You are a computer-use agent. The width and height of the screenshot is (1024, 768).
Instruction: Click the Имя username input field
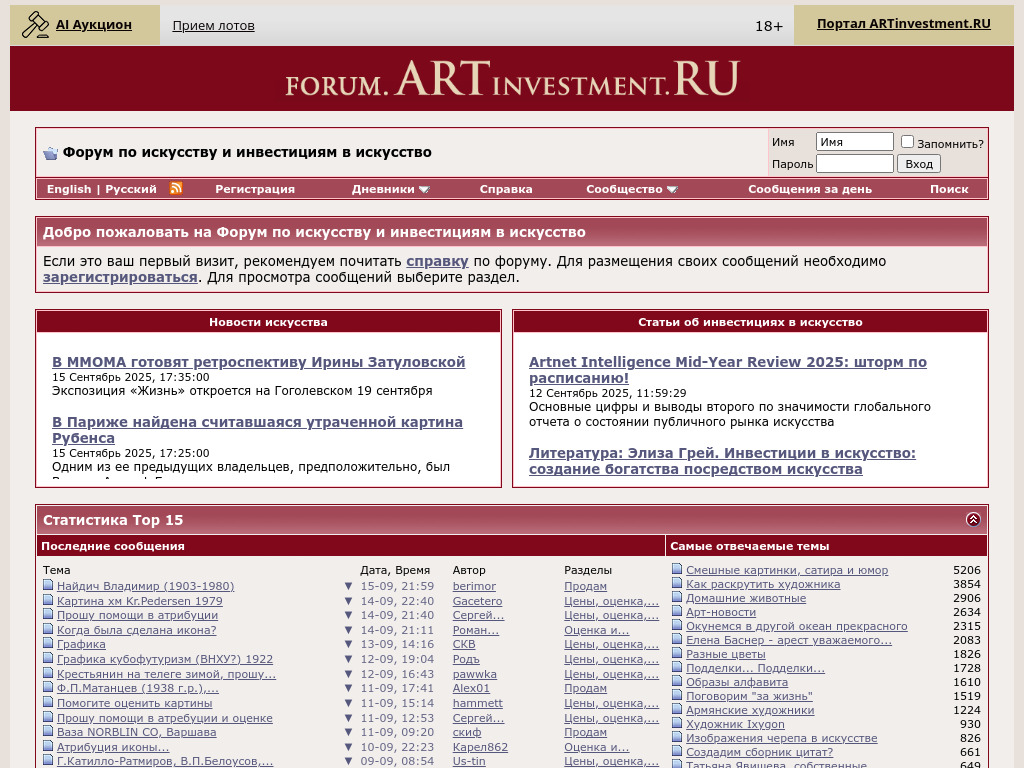pos(854,142)
